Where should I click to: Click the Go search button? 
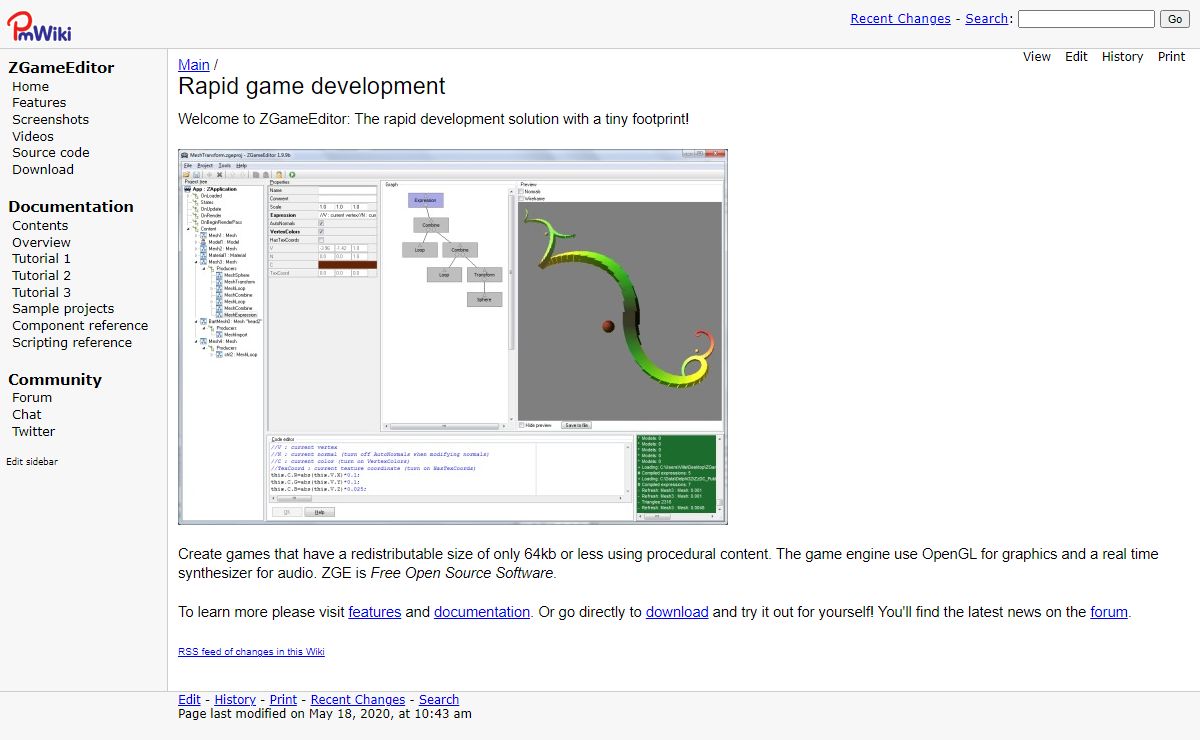point(1175,19)
